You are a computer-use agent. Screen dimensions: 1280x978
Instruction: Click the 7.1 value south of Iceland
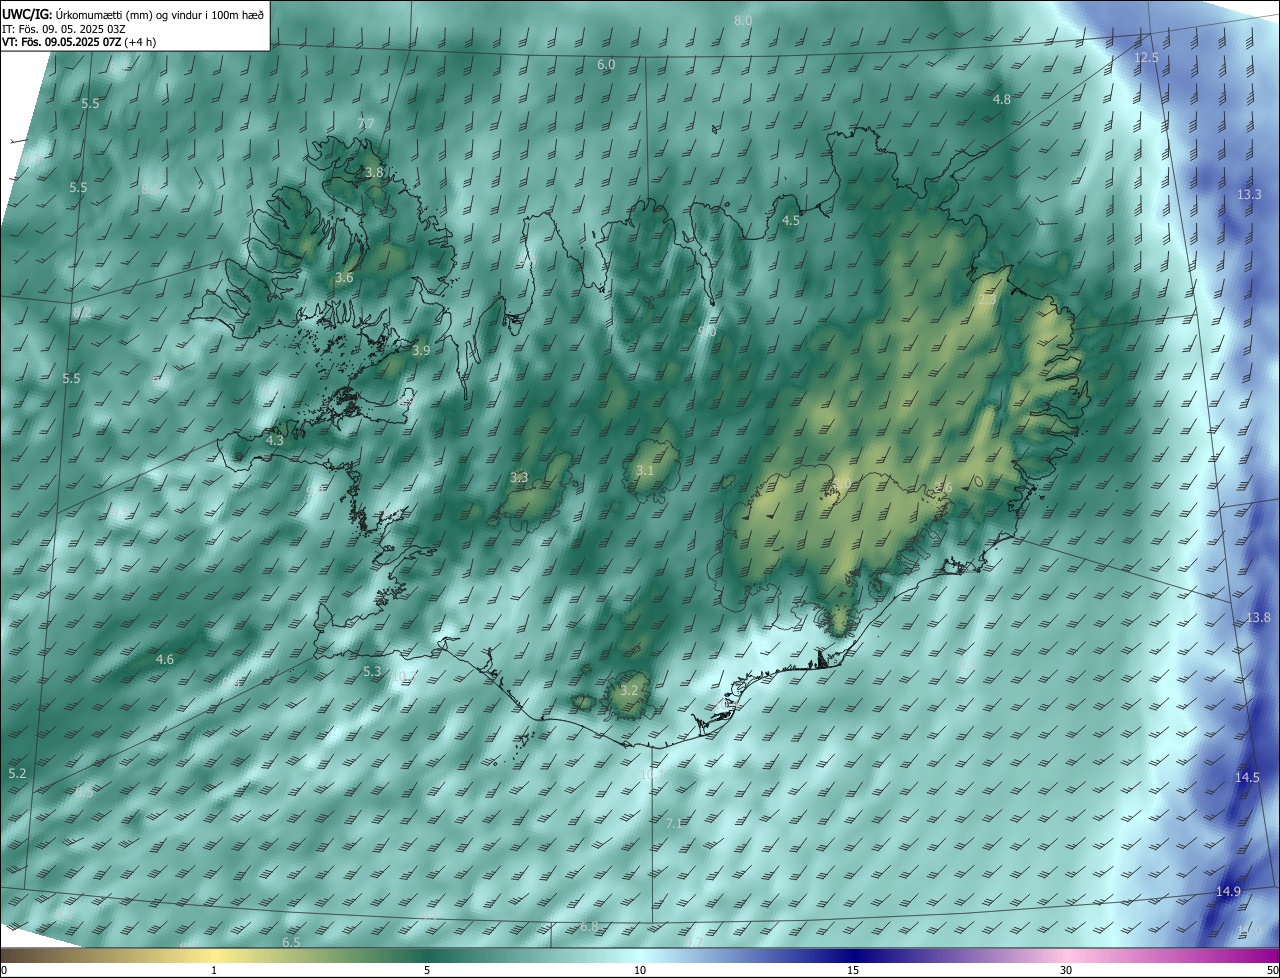674,823
